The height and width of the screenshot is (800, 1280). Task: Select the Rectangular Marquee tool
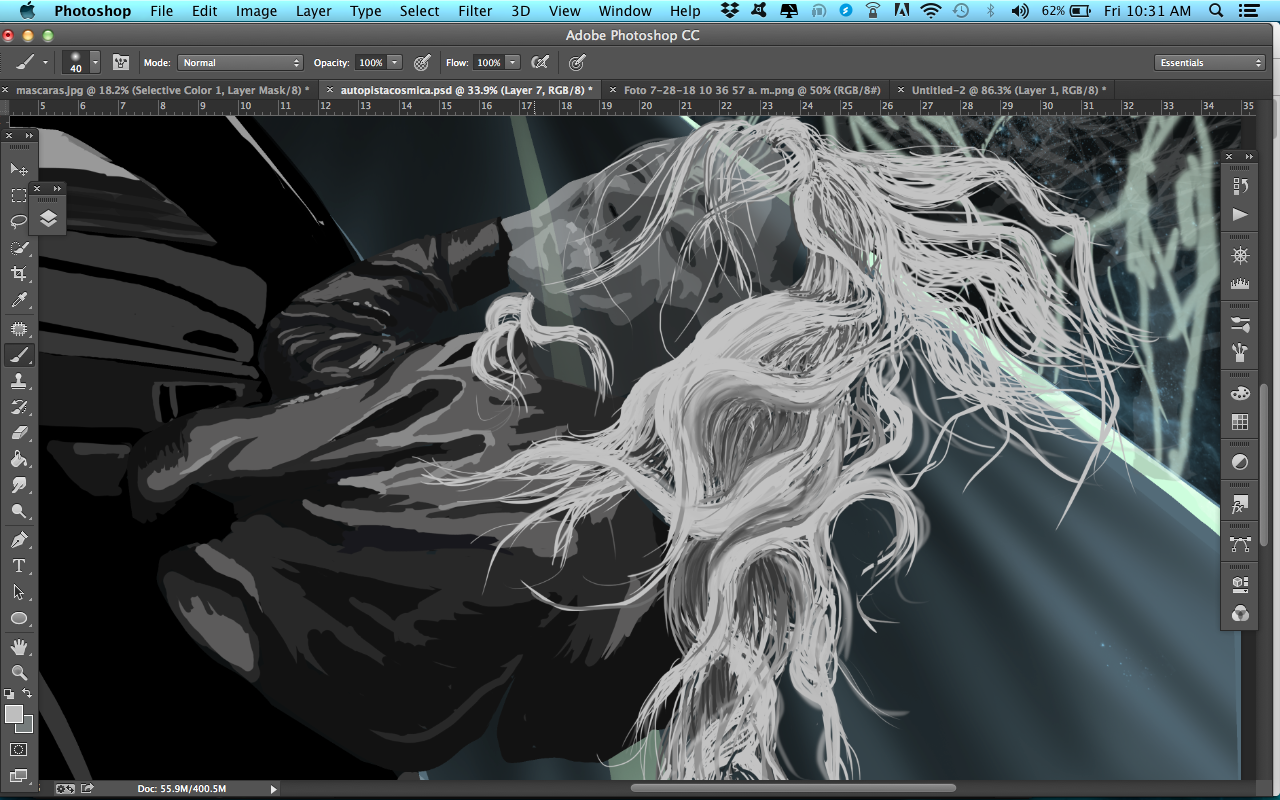[19, 196]
